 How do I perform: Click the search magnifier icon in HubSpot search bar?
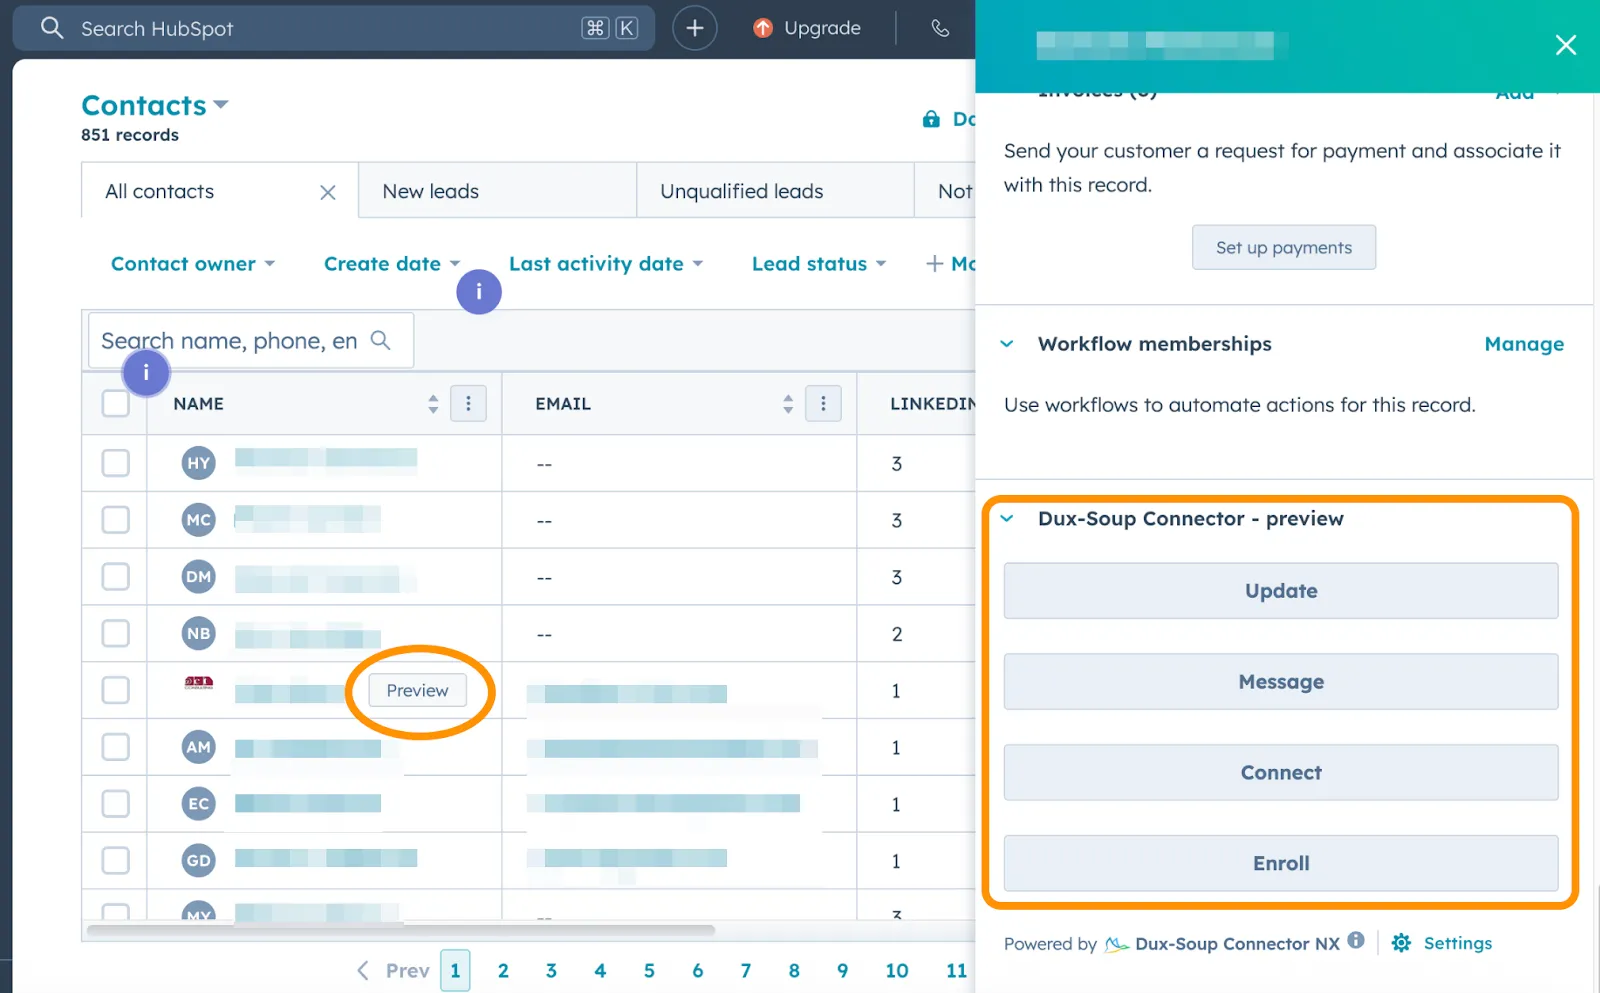pyautogui.click(x=52, y=28)
